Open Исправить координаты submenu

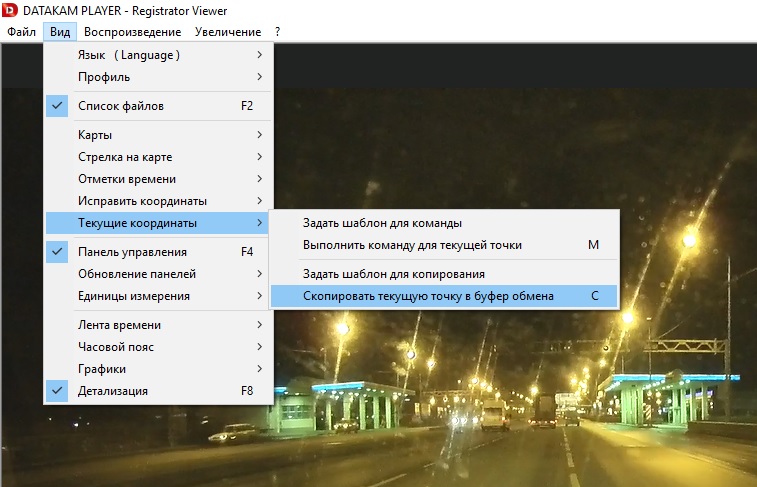point(158,201)
